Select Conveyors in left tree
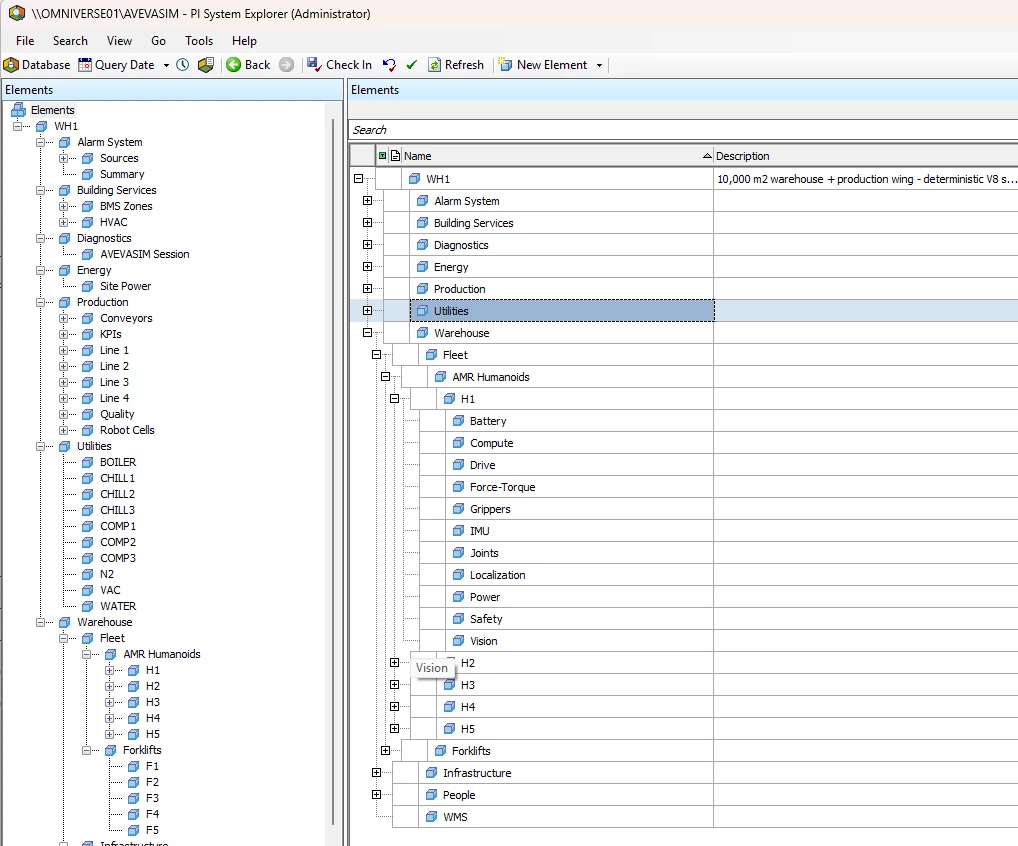 [126, 318]
